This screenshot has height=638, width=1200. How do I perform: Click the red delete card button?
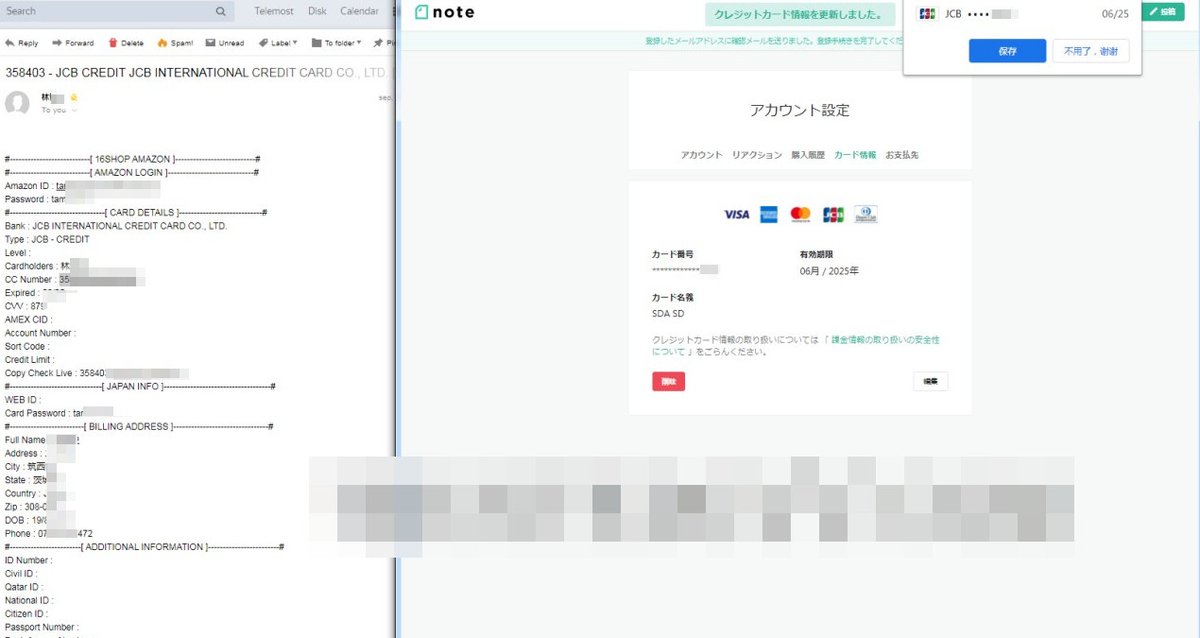click(668, 381)
